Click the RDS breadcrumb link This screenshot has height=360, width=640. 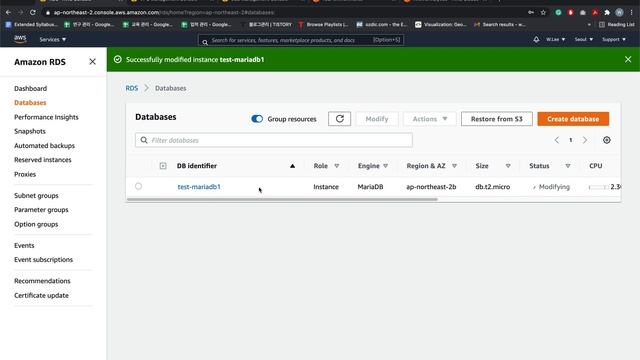point(131,88)
